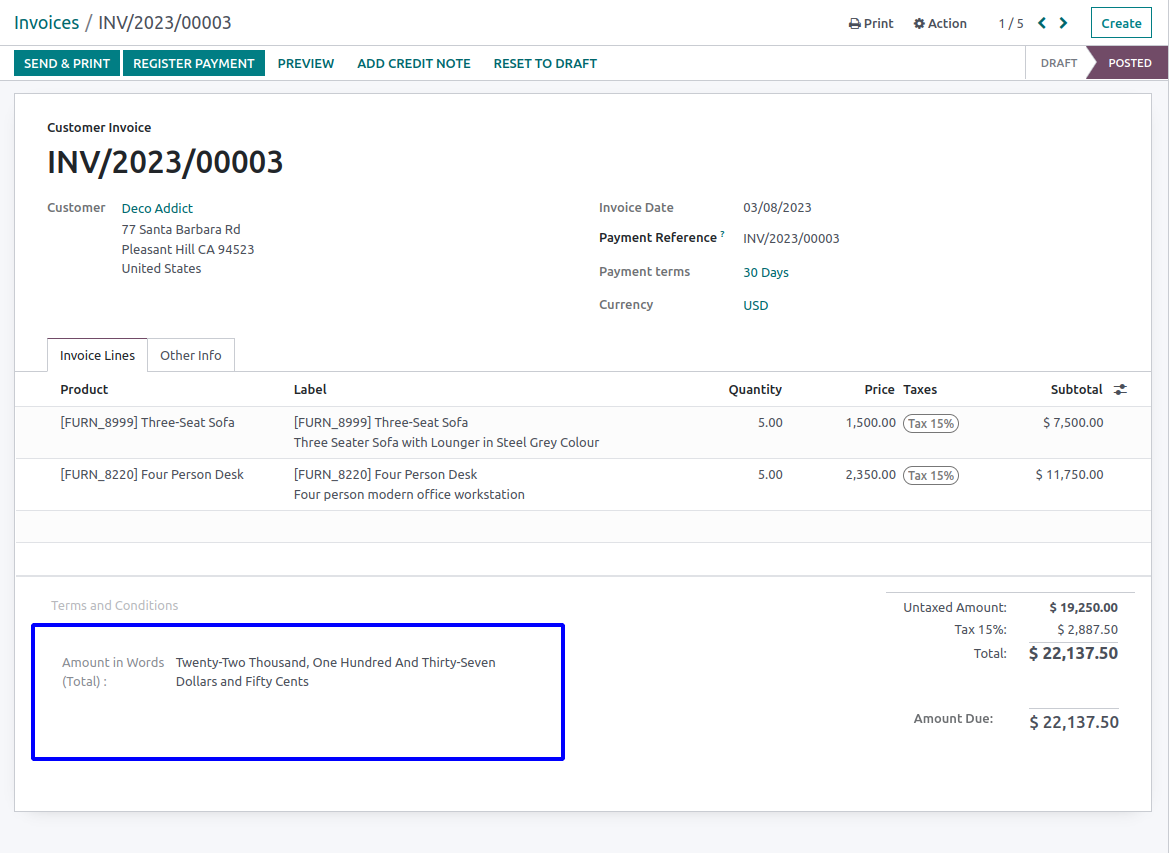Image resolution: width=1169 pixels, height=853 pixels.
Task: Open invoice Preview
Action: coord(306,63)
